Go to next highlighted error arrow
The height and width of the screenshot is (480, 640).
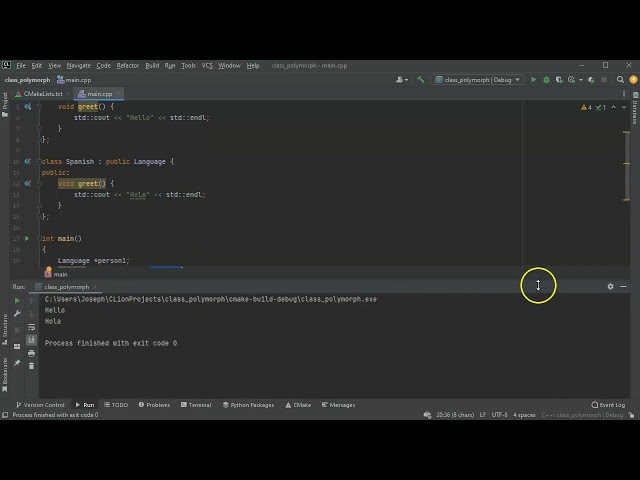(x=624, y=107)
